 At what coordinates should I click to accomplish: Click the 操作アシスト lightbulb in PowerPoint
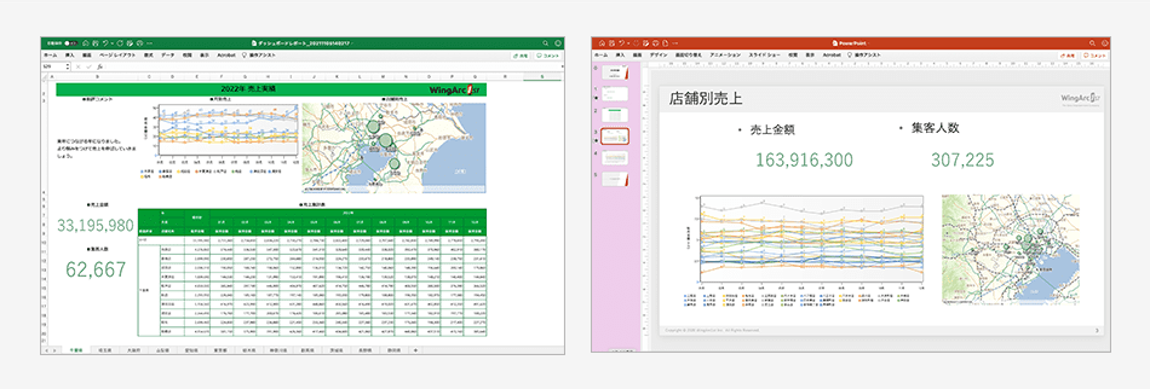849,55
